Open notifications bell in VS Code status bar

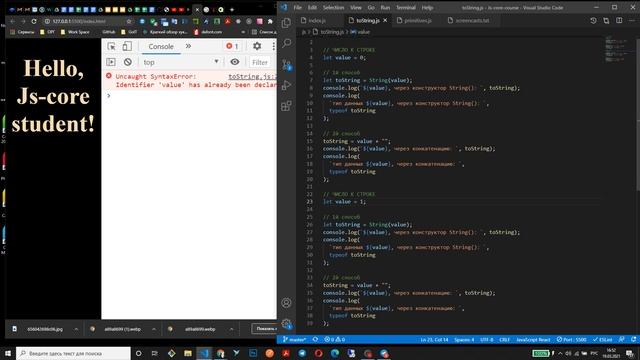(x=633, y=339)
